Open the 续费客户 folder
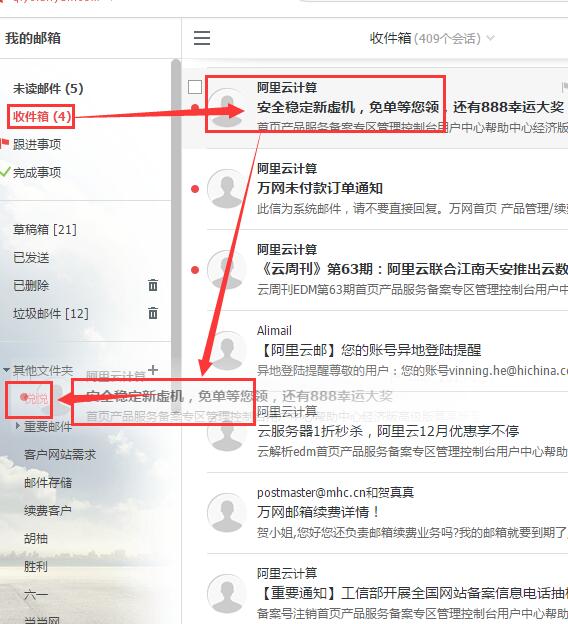Viewport: 568px width, 624px height. (x=48, y=511)
